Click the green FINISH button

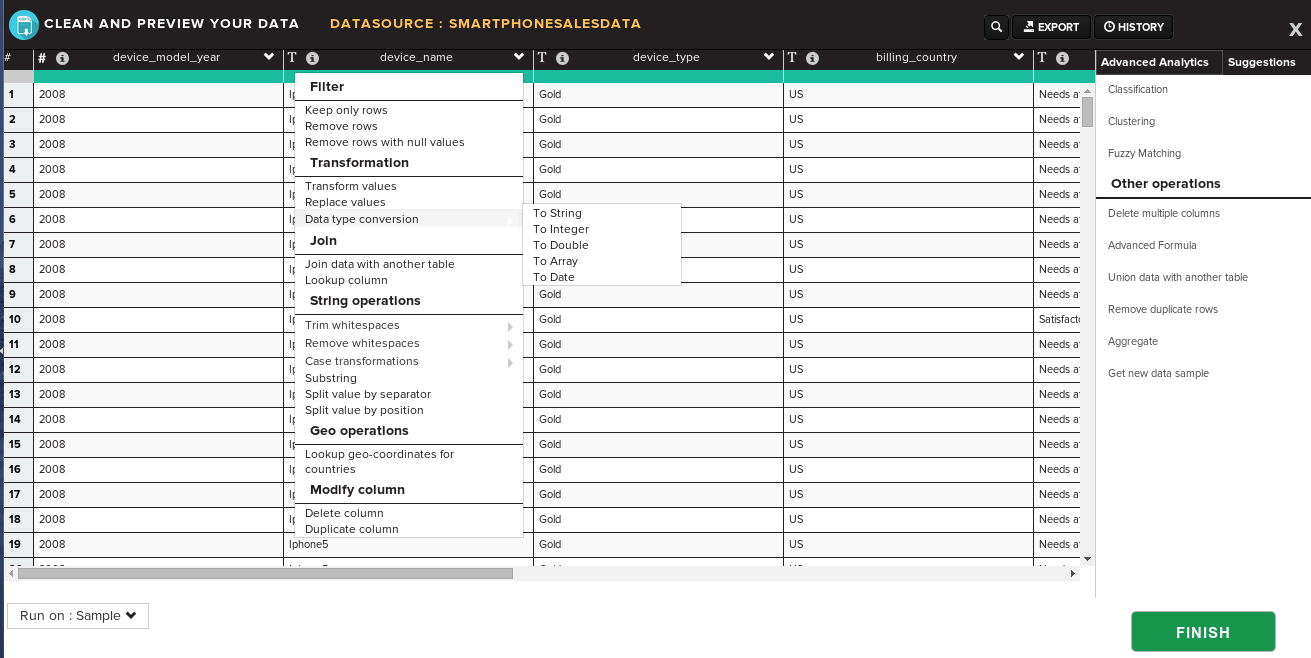1203,632
